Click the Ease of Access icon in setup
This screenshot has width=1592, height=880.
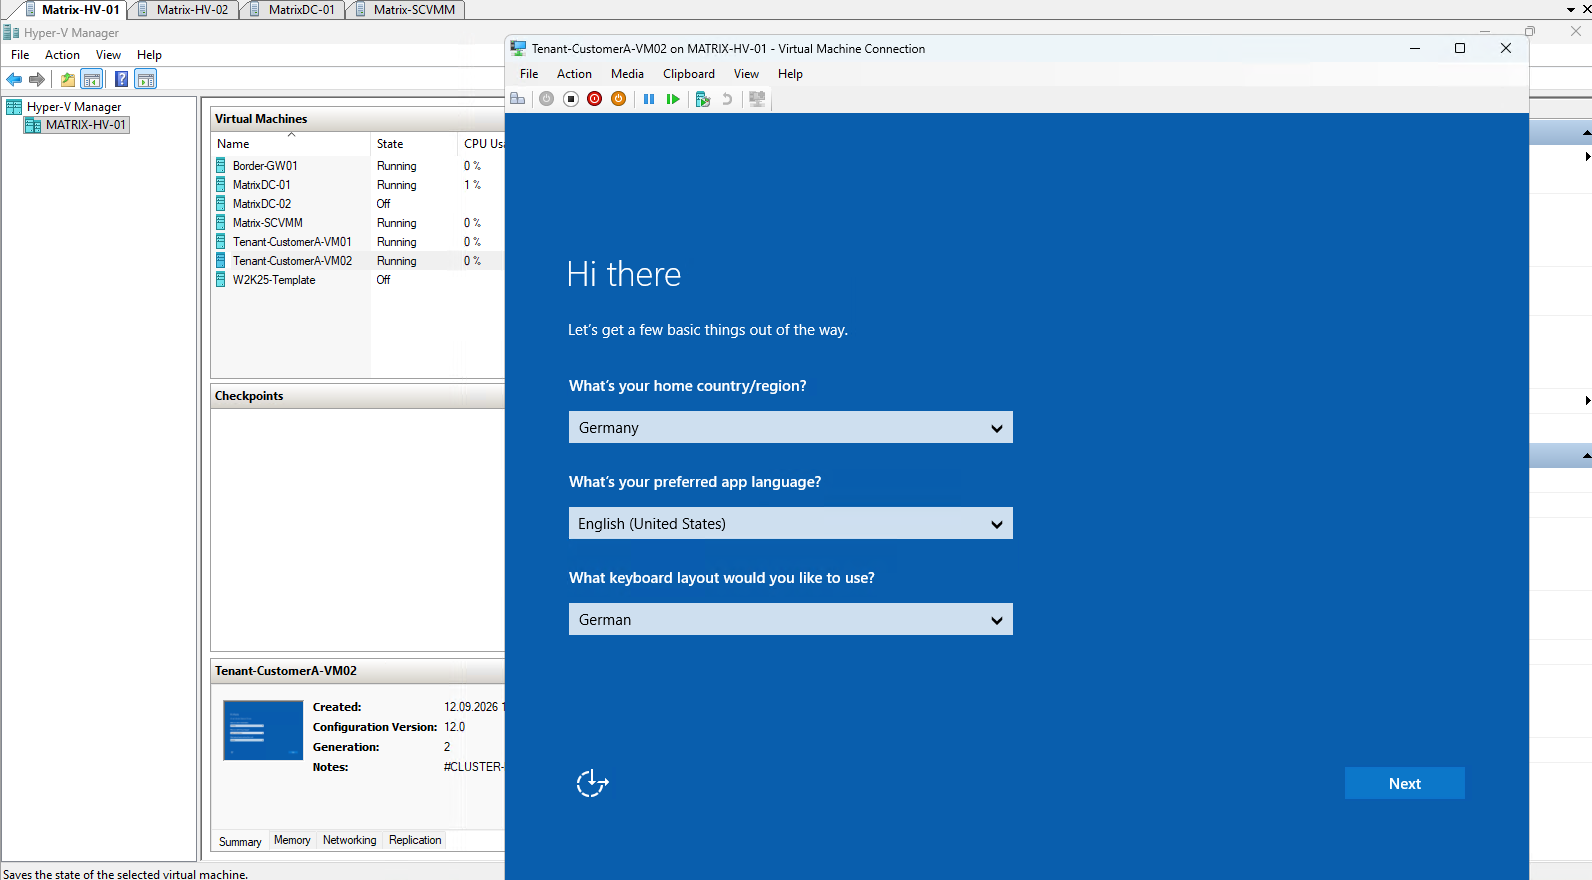tap(592, 783)
